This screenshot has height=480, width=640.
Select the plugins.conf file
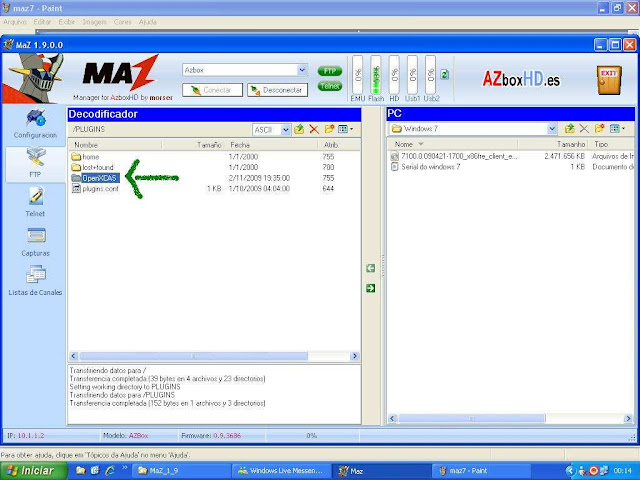95,189
